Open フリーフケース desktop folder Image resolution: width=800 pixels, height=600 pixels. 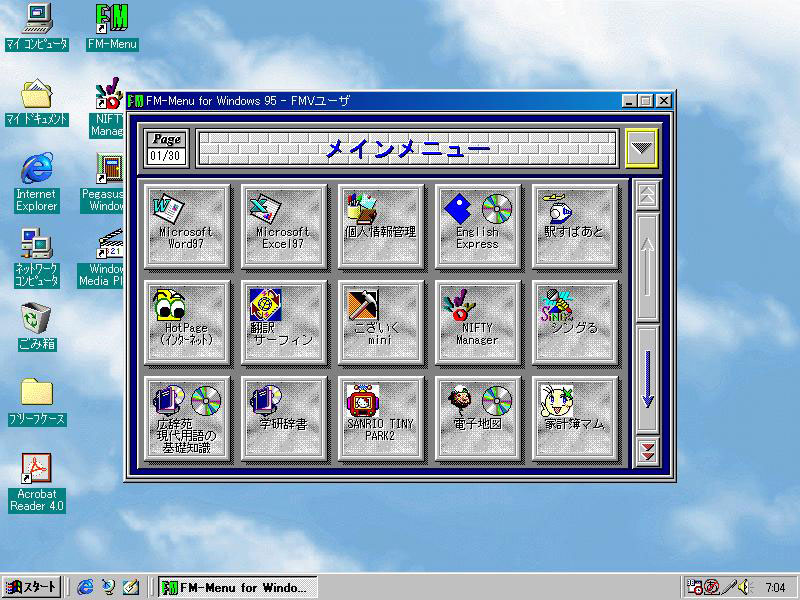click(x=37, y=402)
